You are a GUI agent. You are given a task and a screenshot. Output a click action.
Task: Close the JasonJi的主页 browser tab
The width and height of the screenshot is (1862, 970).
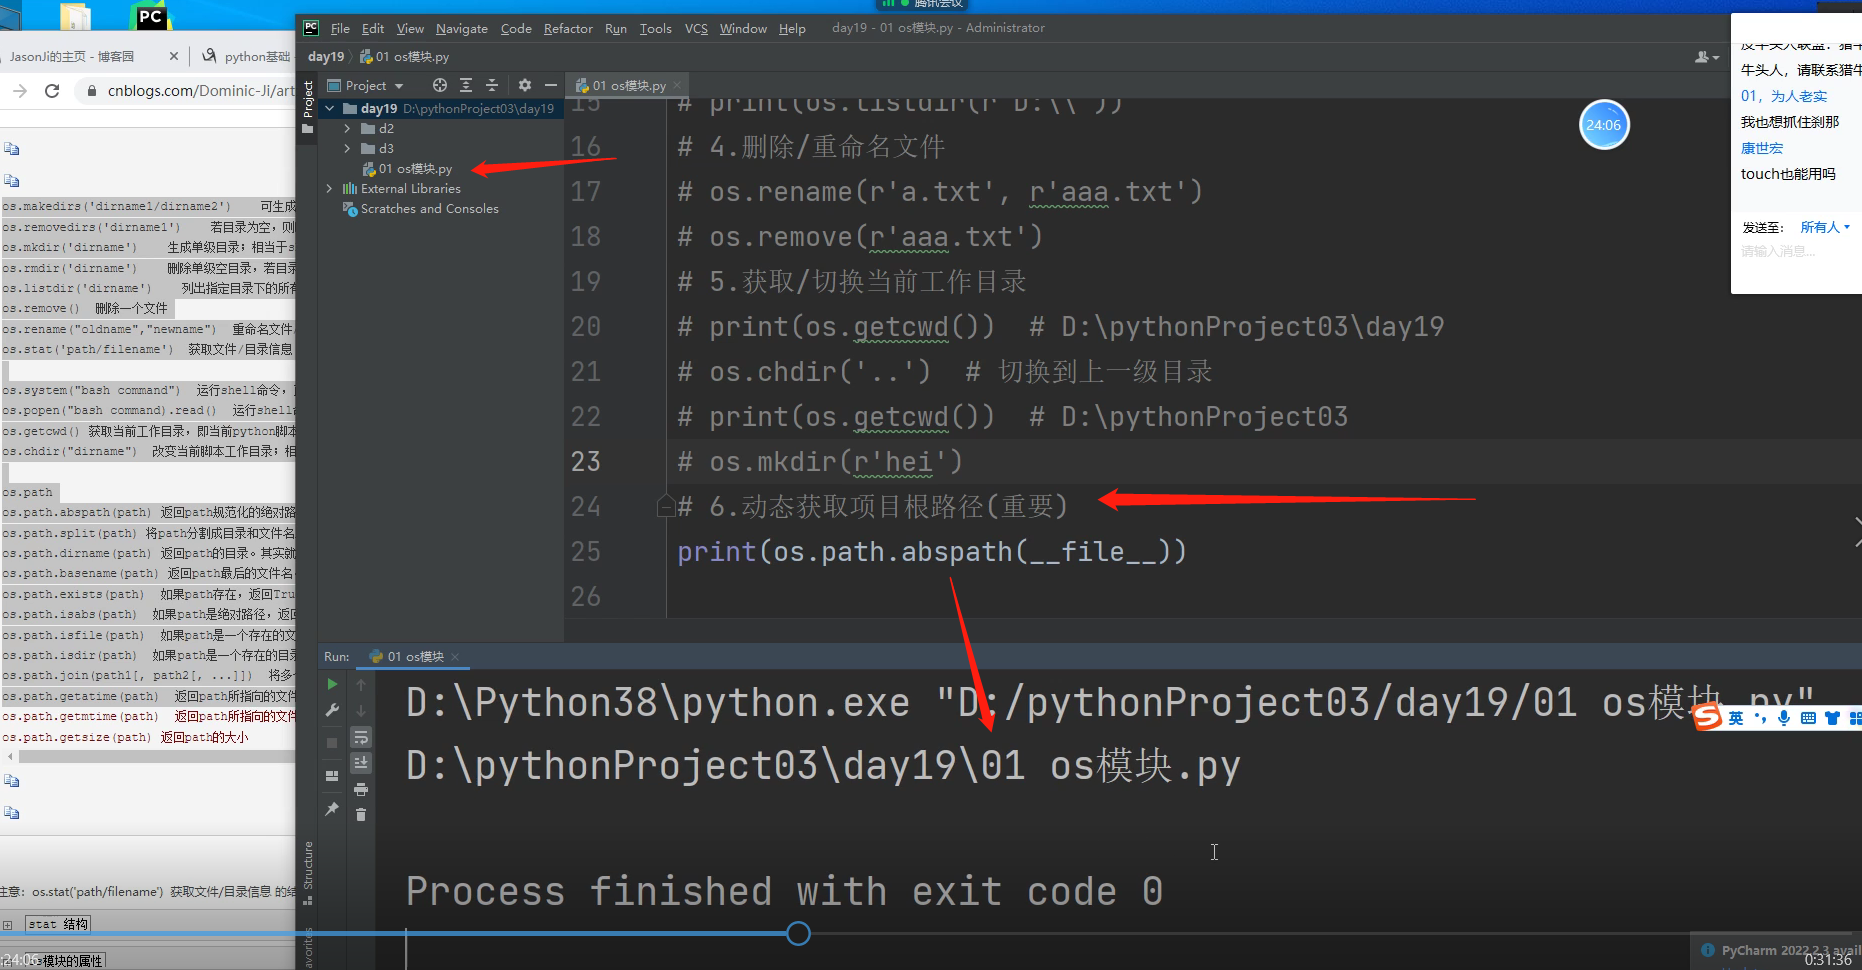coord(174,56)
